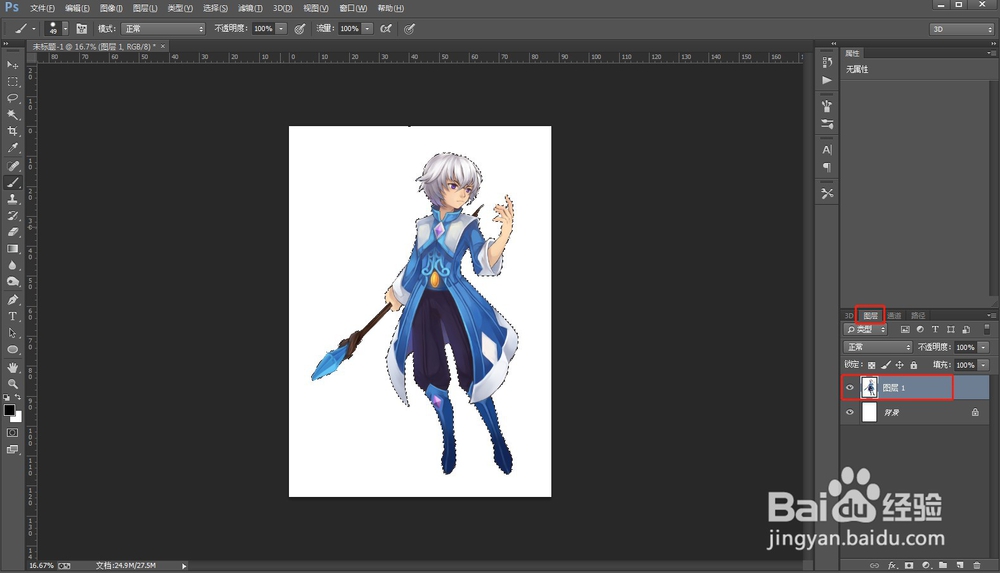Select the Rectangular Marquee tool
This screenshot has height=573, width=1000.
[x=12, y=82]
